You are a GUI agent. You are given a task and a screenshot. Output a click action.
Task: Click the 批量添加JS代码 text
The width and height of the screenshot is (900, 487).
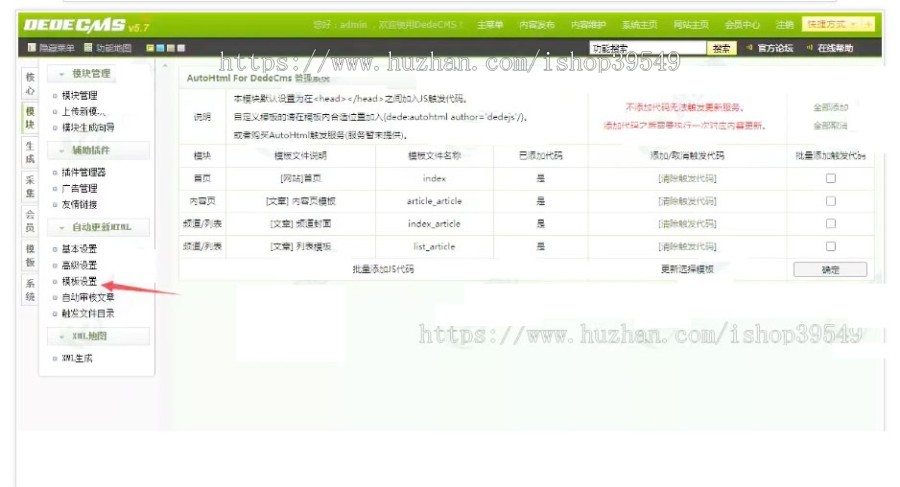pyautogui.click(x=383, y=269)
